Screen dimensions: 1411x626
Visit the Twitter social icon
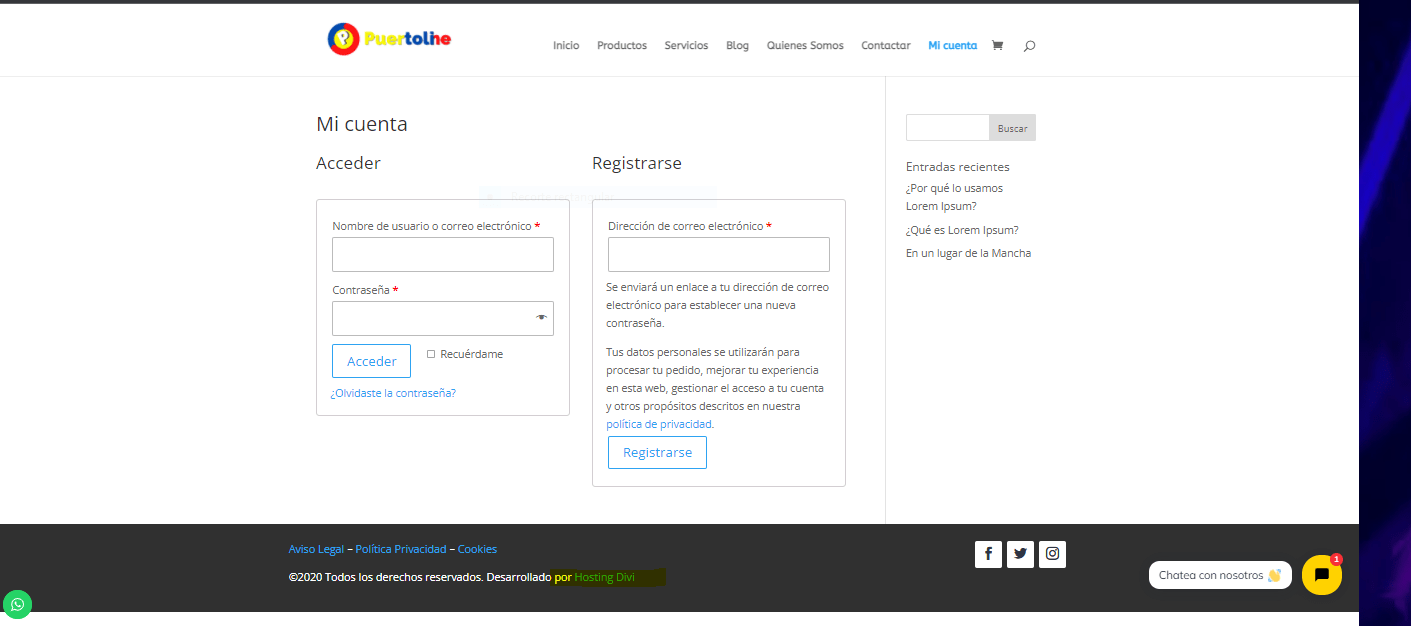pyautogui.click(x=1020, y=554)
